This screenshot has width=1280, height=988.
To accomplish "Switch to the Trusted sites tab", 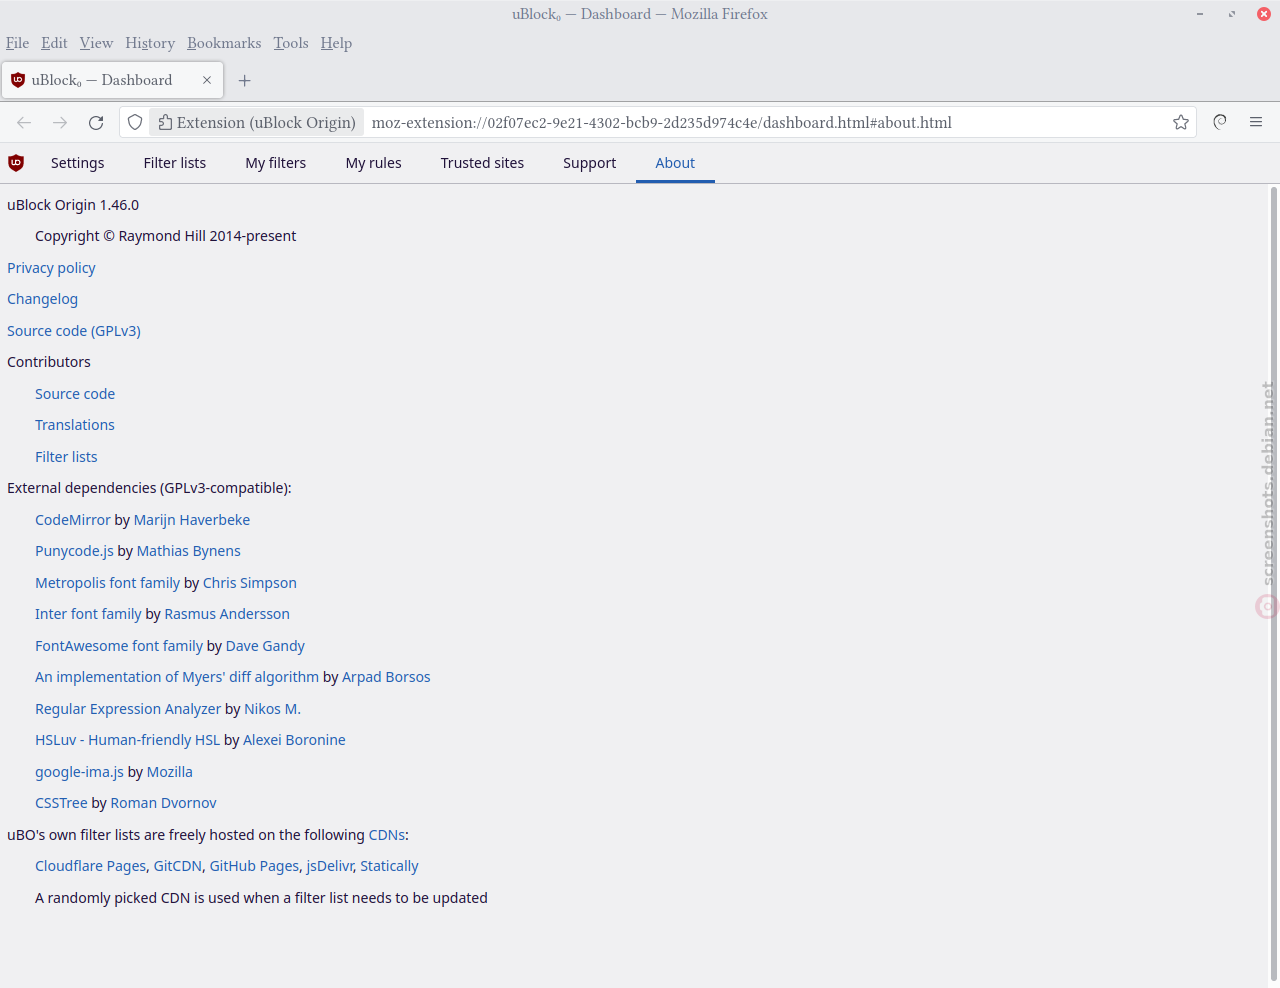I will (x=482, y=163).
